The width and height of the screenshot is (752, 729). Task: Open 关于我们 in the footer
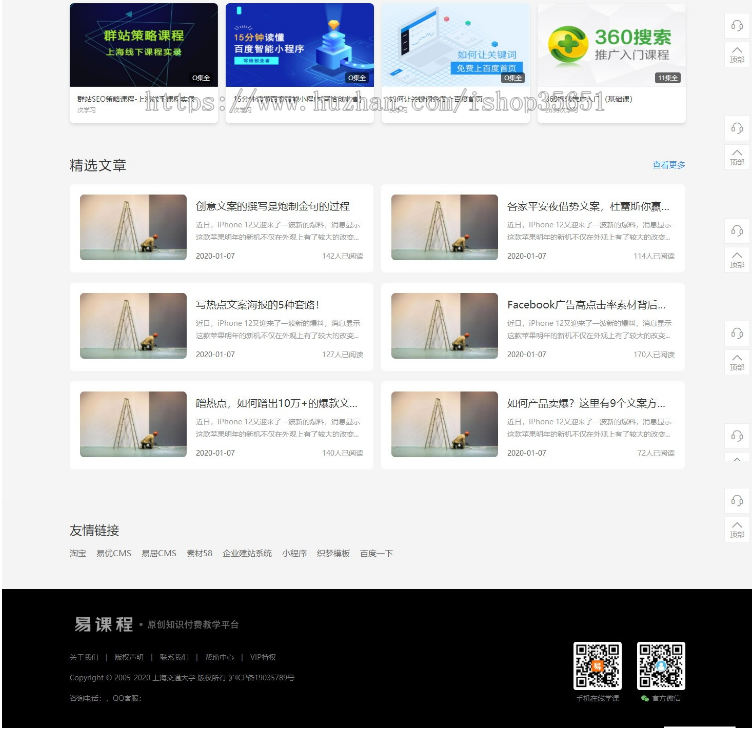84,657
